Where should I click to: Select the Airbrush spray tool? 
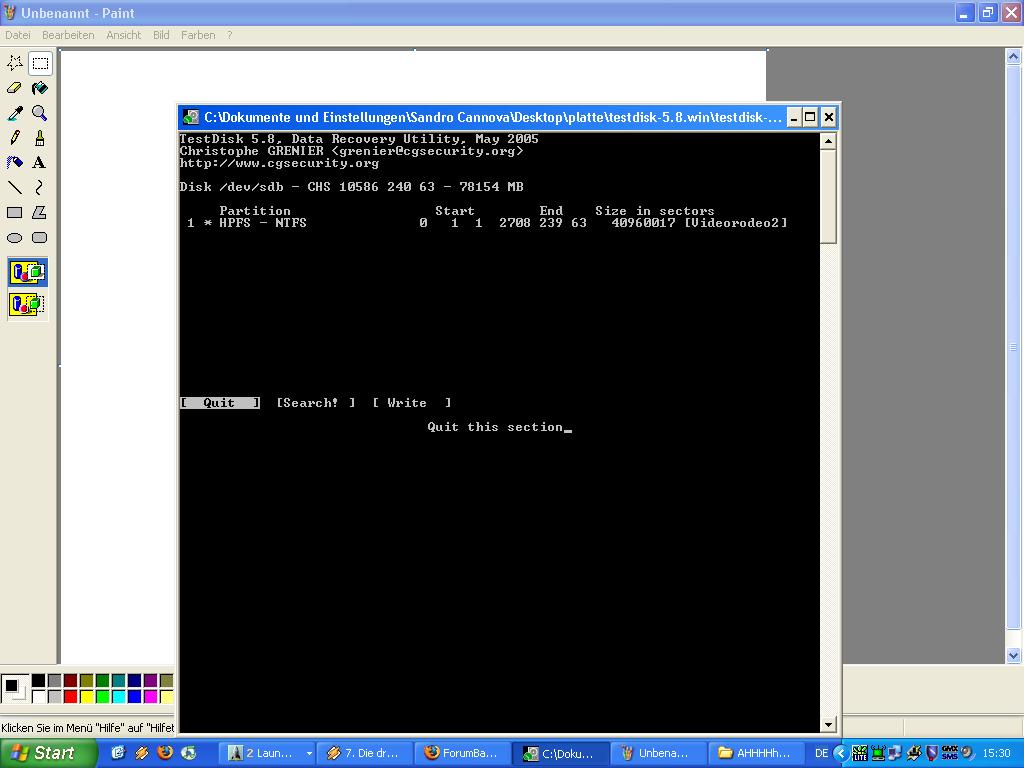pos(15,163)
